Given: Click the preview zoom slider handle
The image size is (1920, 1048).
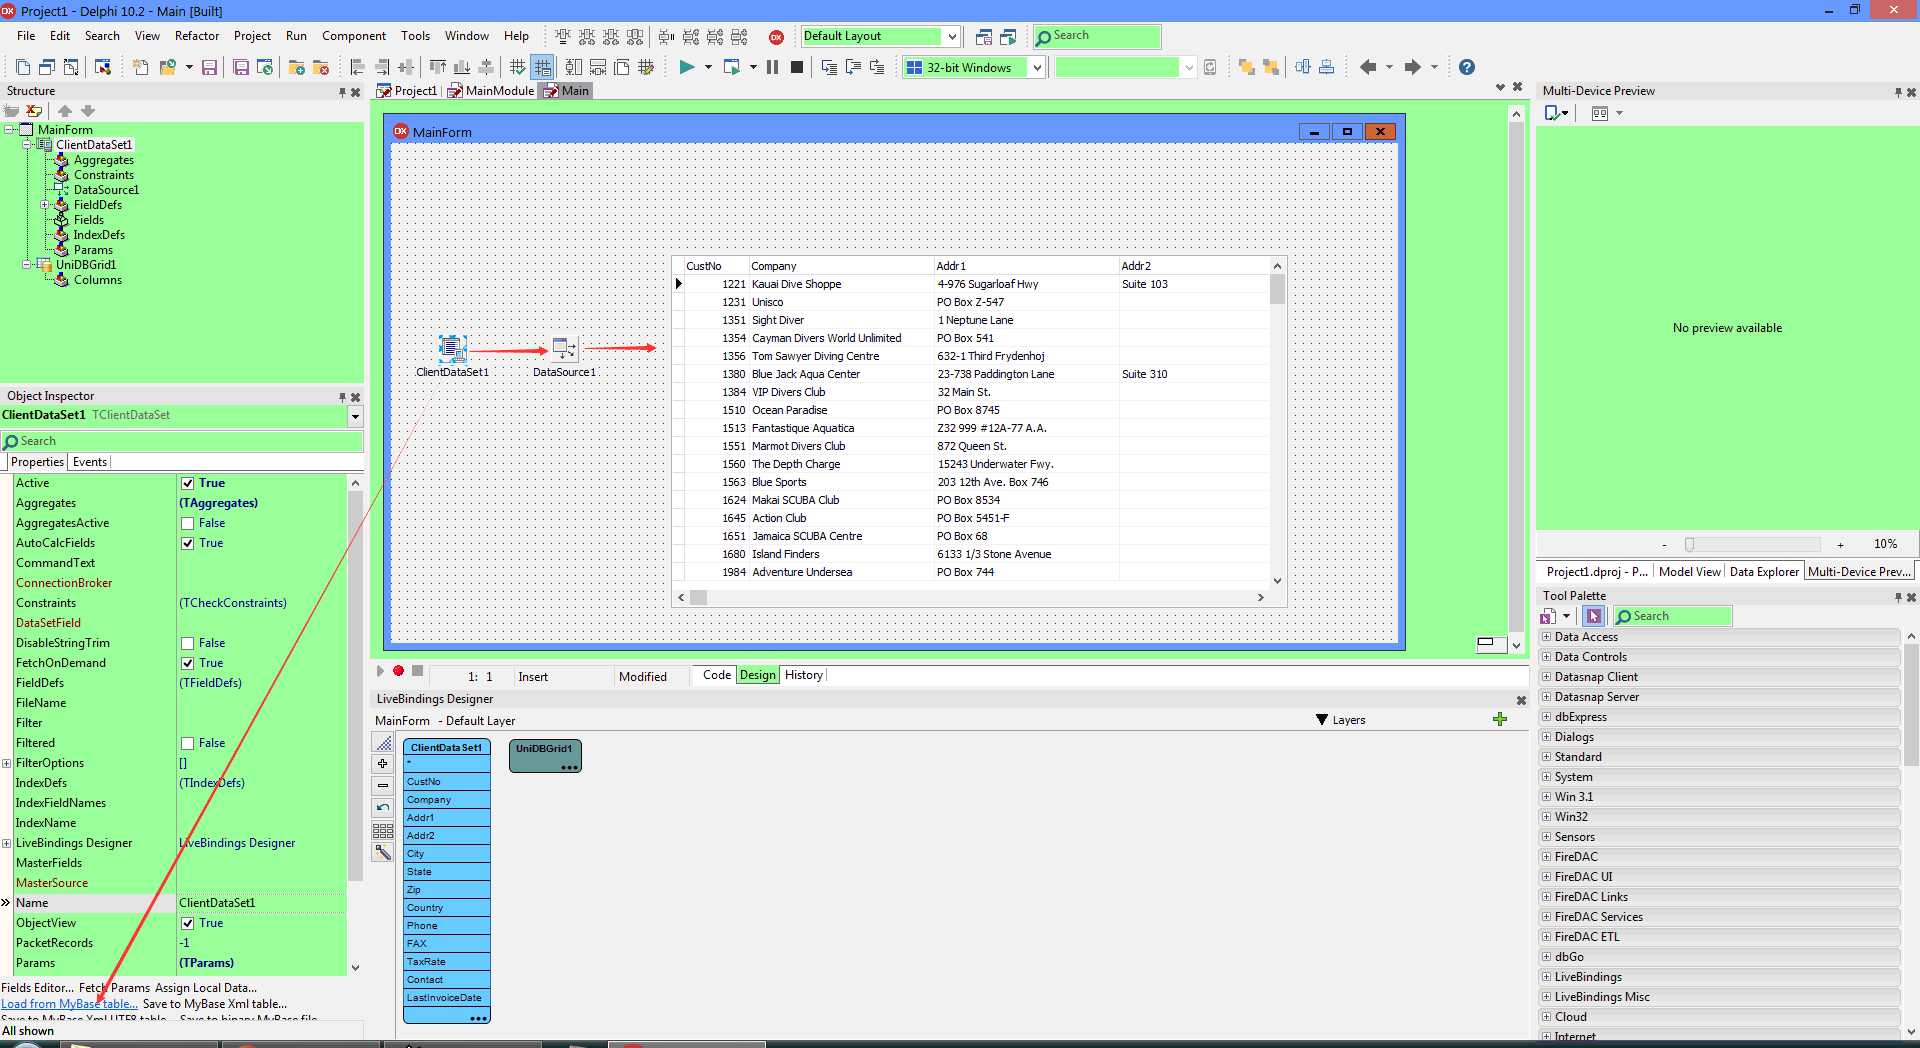Looking at the screenshot, I should coord(1689,545).
